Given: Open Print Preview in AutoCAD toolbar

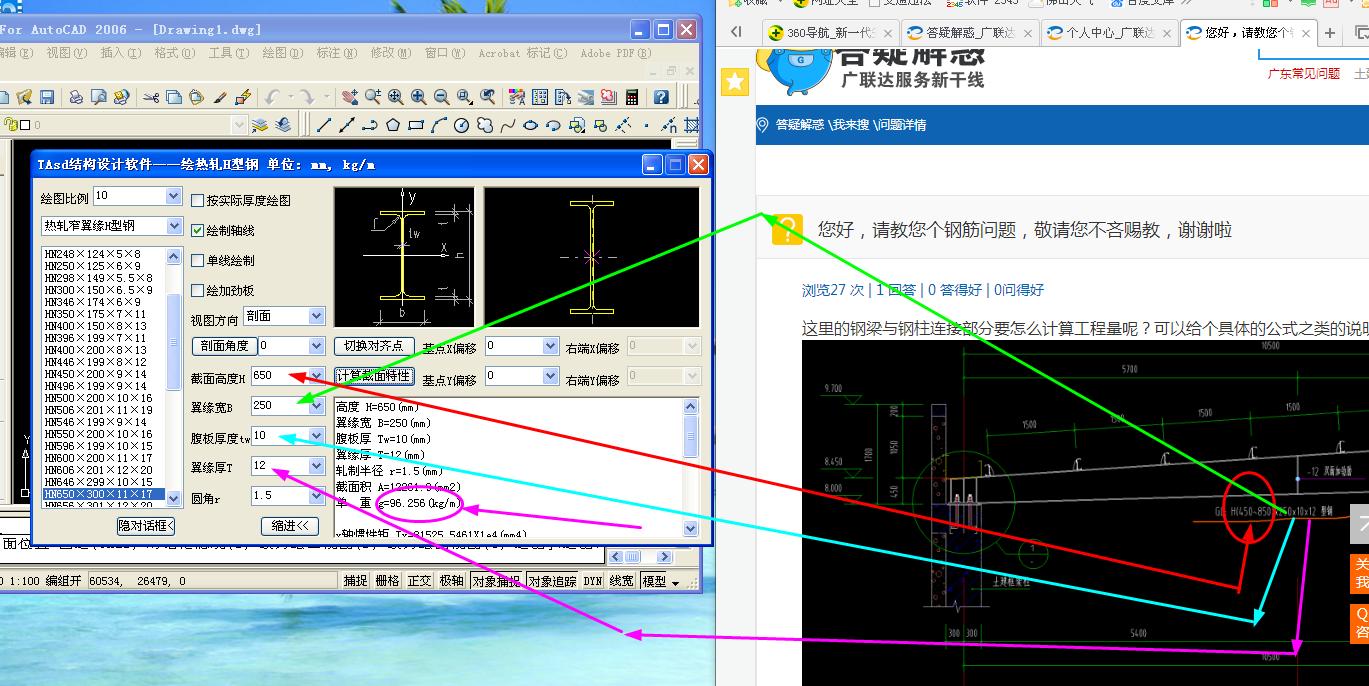Looking at the screenshot, I should click(x=99, y=97).
